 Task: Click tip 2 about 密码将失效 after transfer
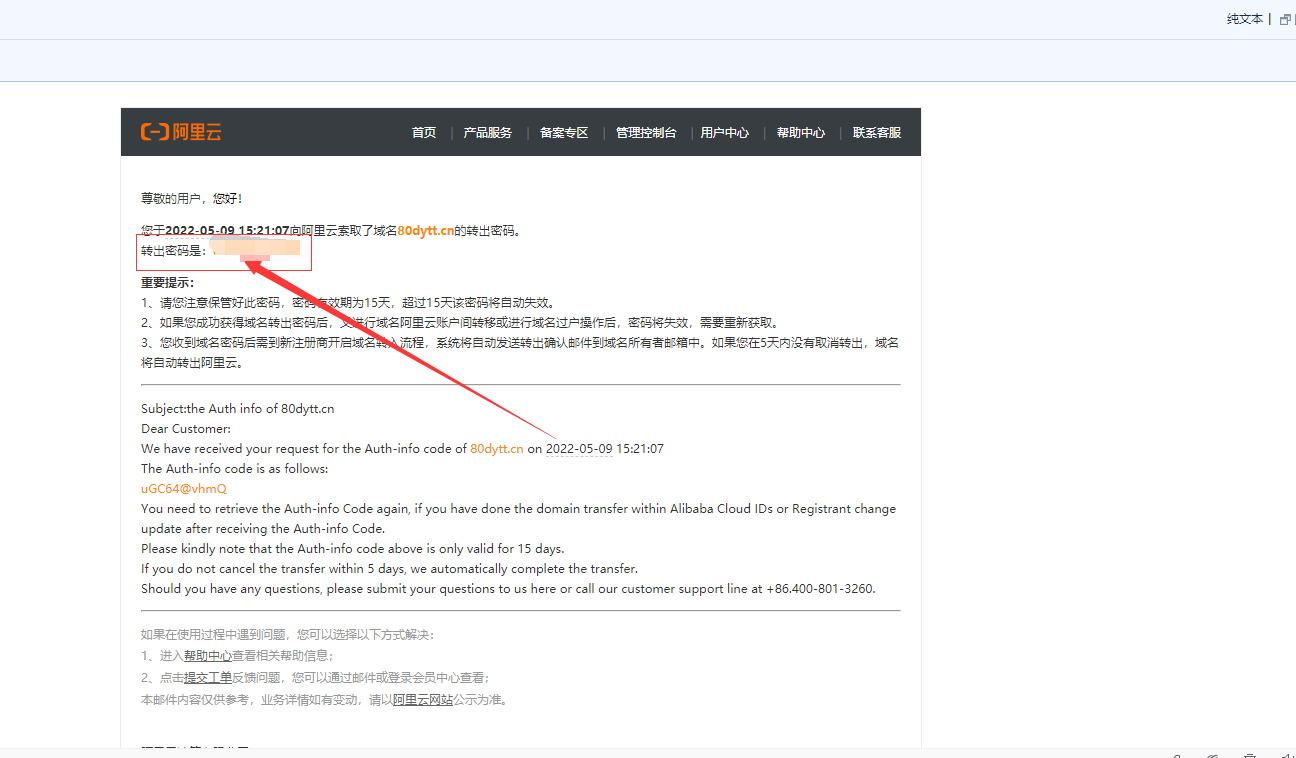[x=460, y=322]
